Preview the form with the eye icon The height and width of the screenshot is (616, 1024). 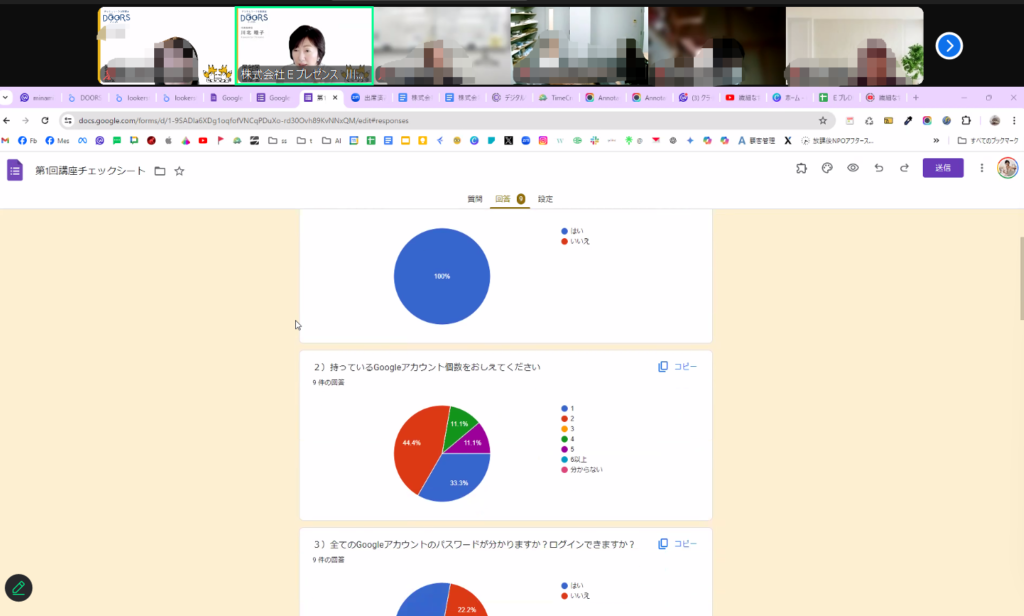(x=853, y=168)
